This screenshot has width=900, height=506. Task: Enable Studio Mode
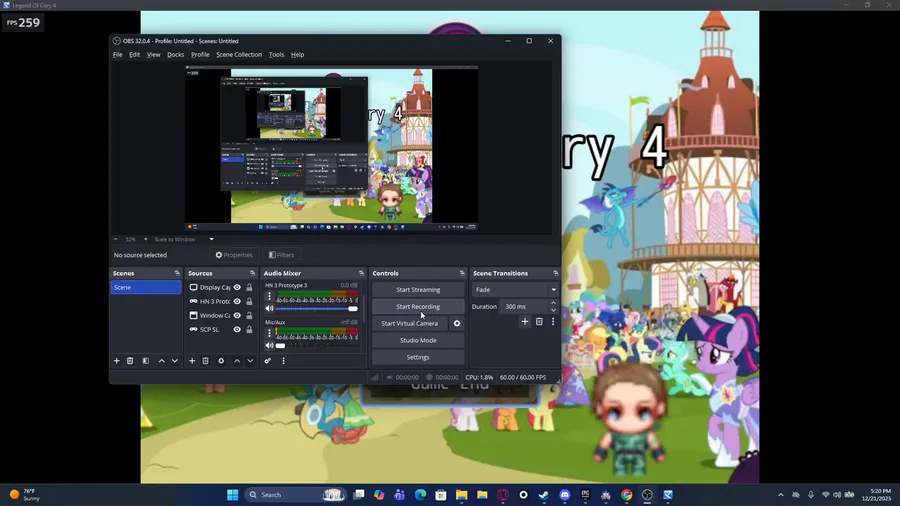[418, 340]
